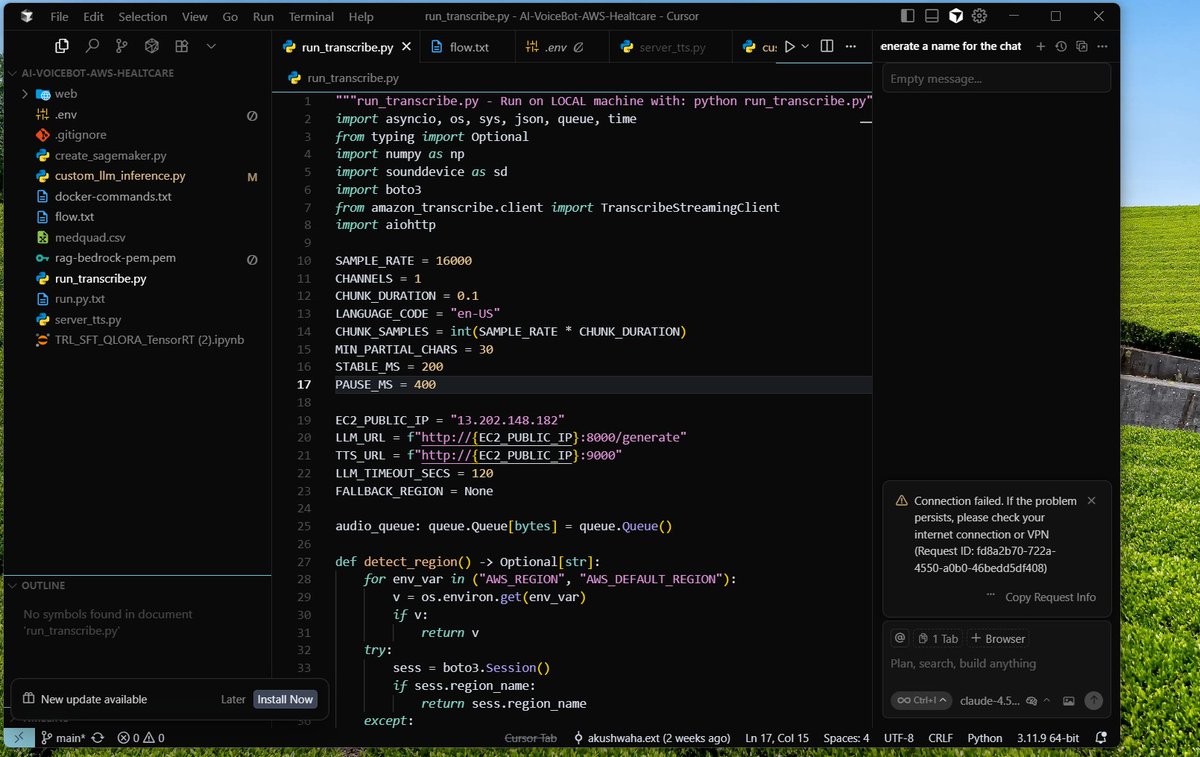This screenshot has width=1200, height=757.
Task: Open Cursor settings gear icon
Action: click(x=980, y=16)
